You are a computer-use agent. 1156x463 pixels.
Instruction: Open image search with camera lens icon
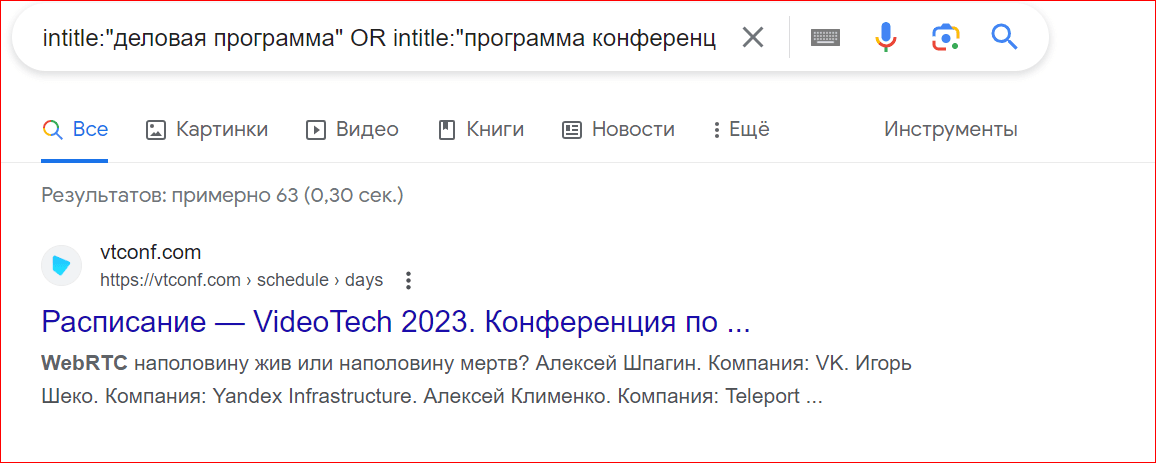pos(945,37)
